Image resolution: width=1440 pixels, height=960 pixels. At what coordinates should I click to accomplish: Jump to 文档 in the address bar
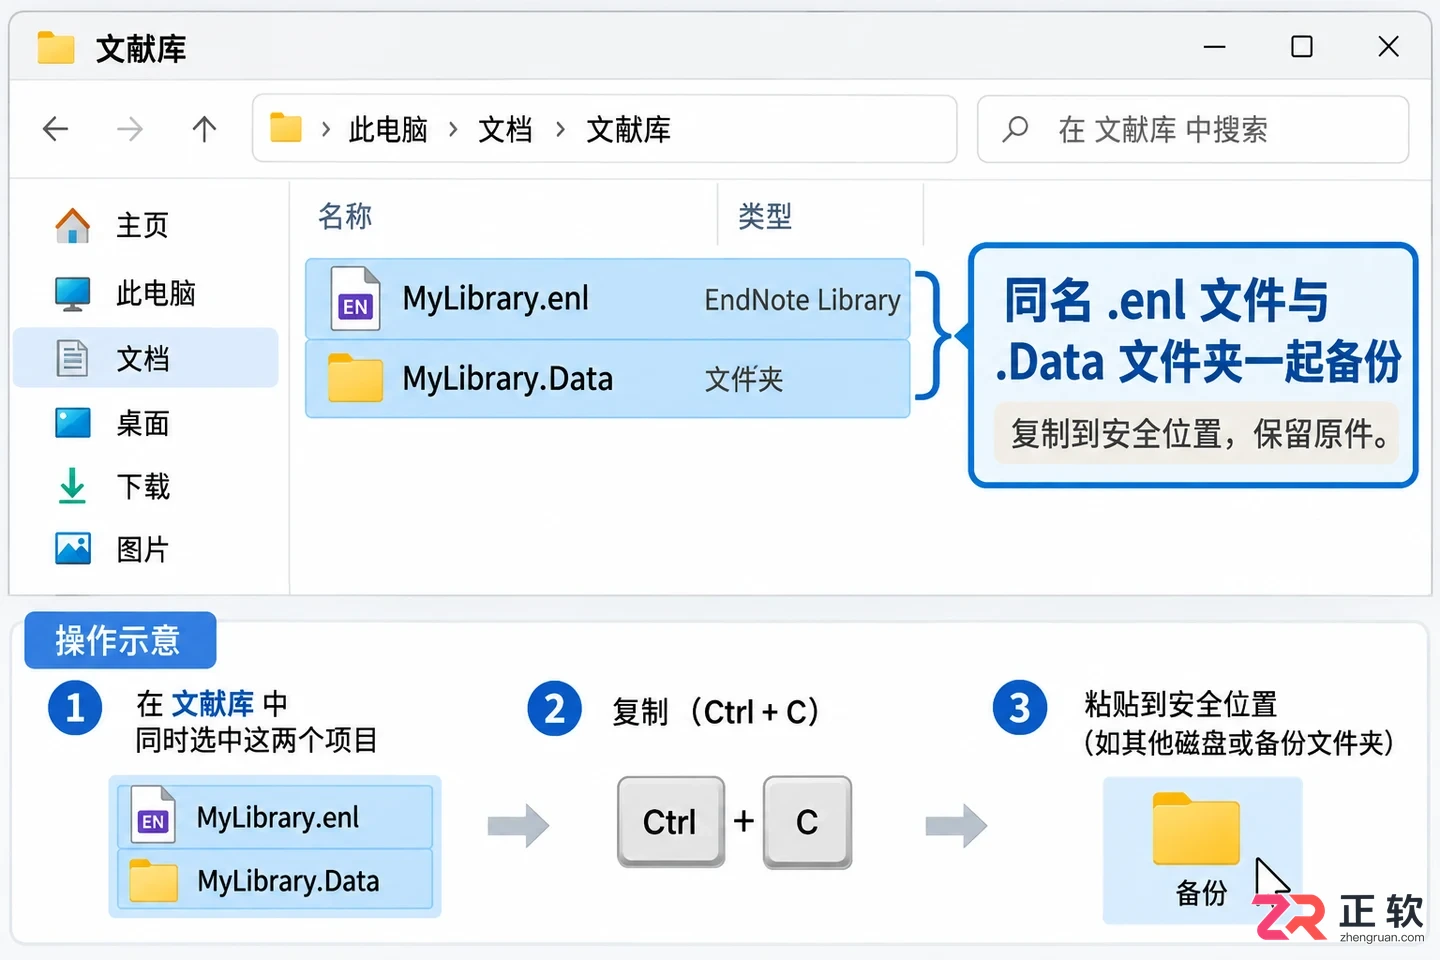[505, 129]
